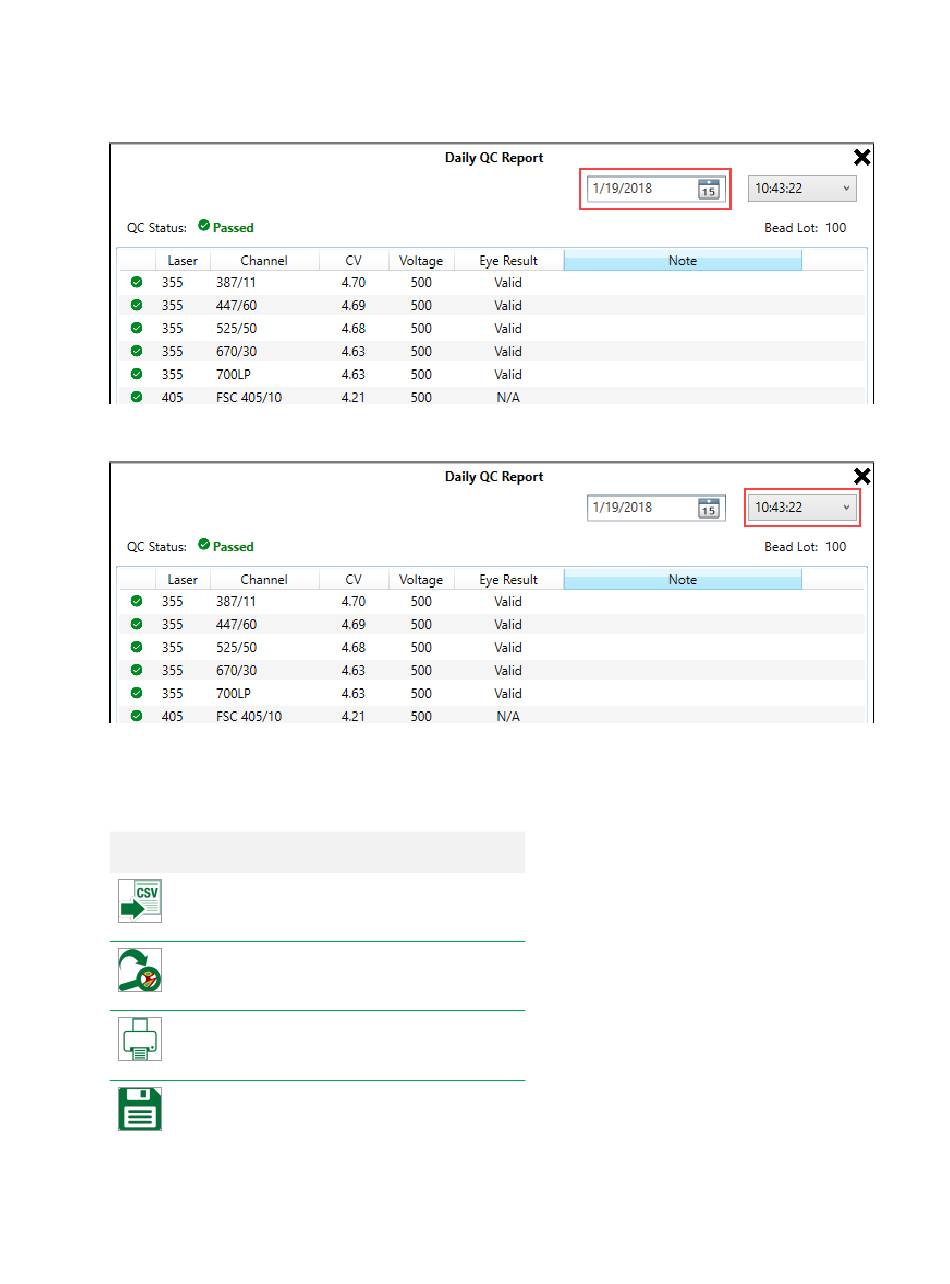
Task: Click the green Passed status icon in upper report
Action: click(204, 226)
